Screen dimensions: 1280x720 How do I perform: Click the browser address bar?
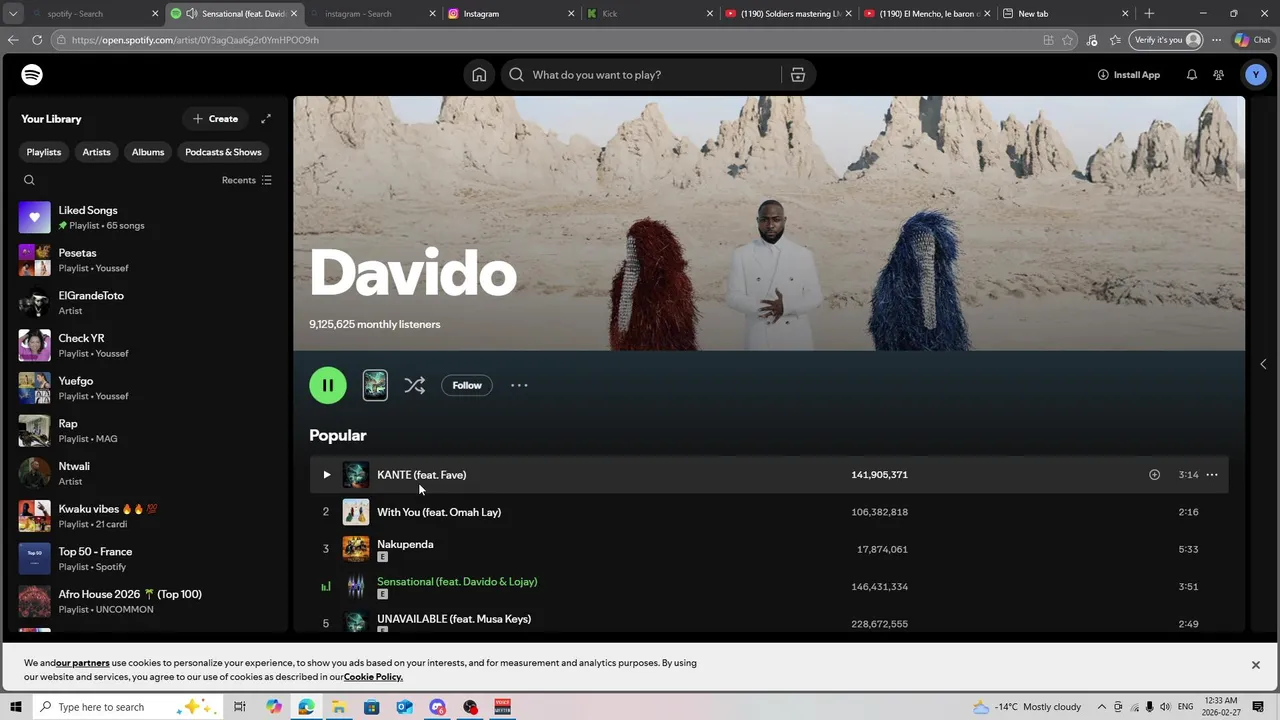pos(550,40)
